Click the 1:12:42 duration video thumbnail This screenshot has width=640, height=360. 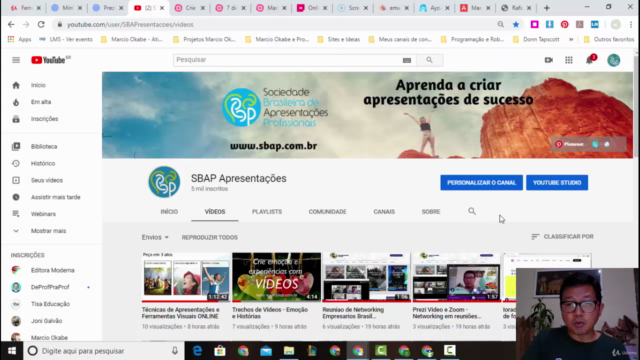[186, 277]
